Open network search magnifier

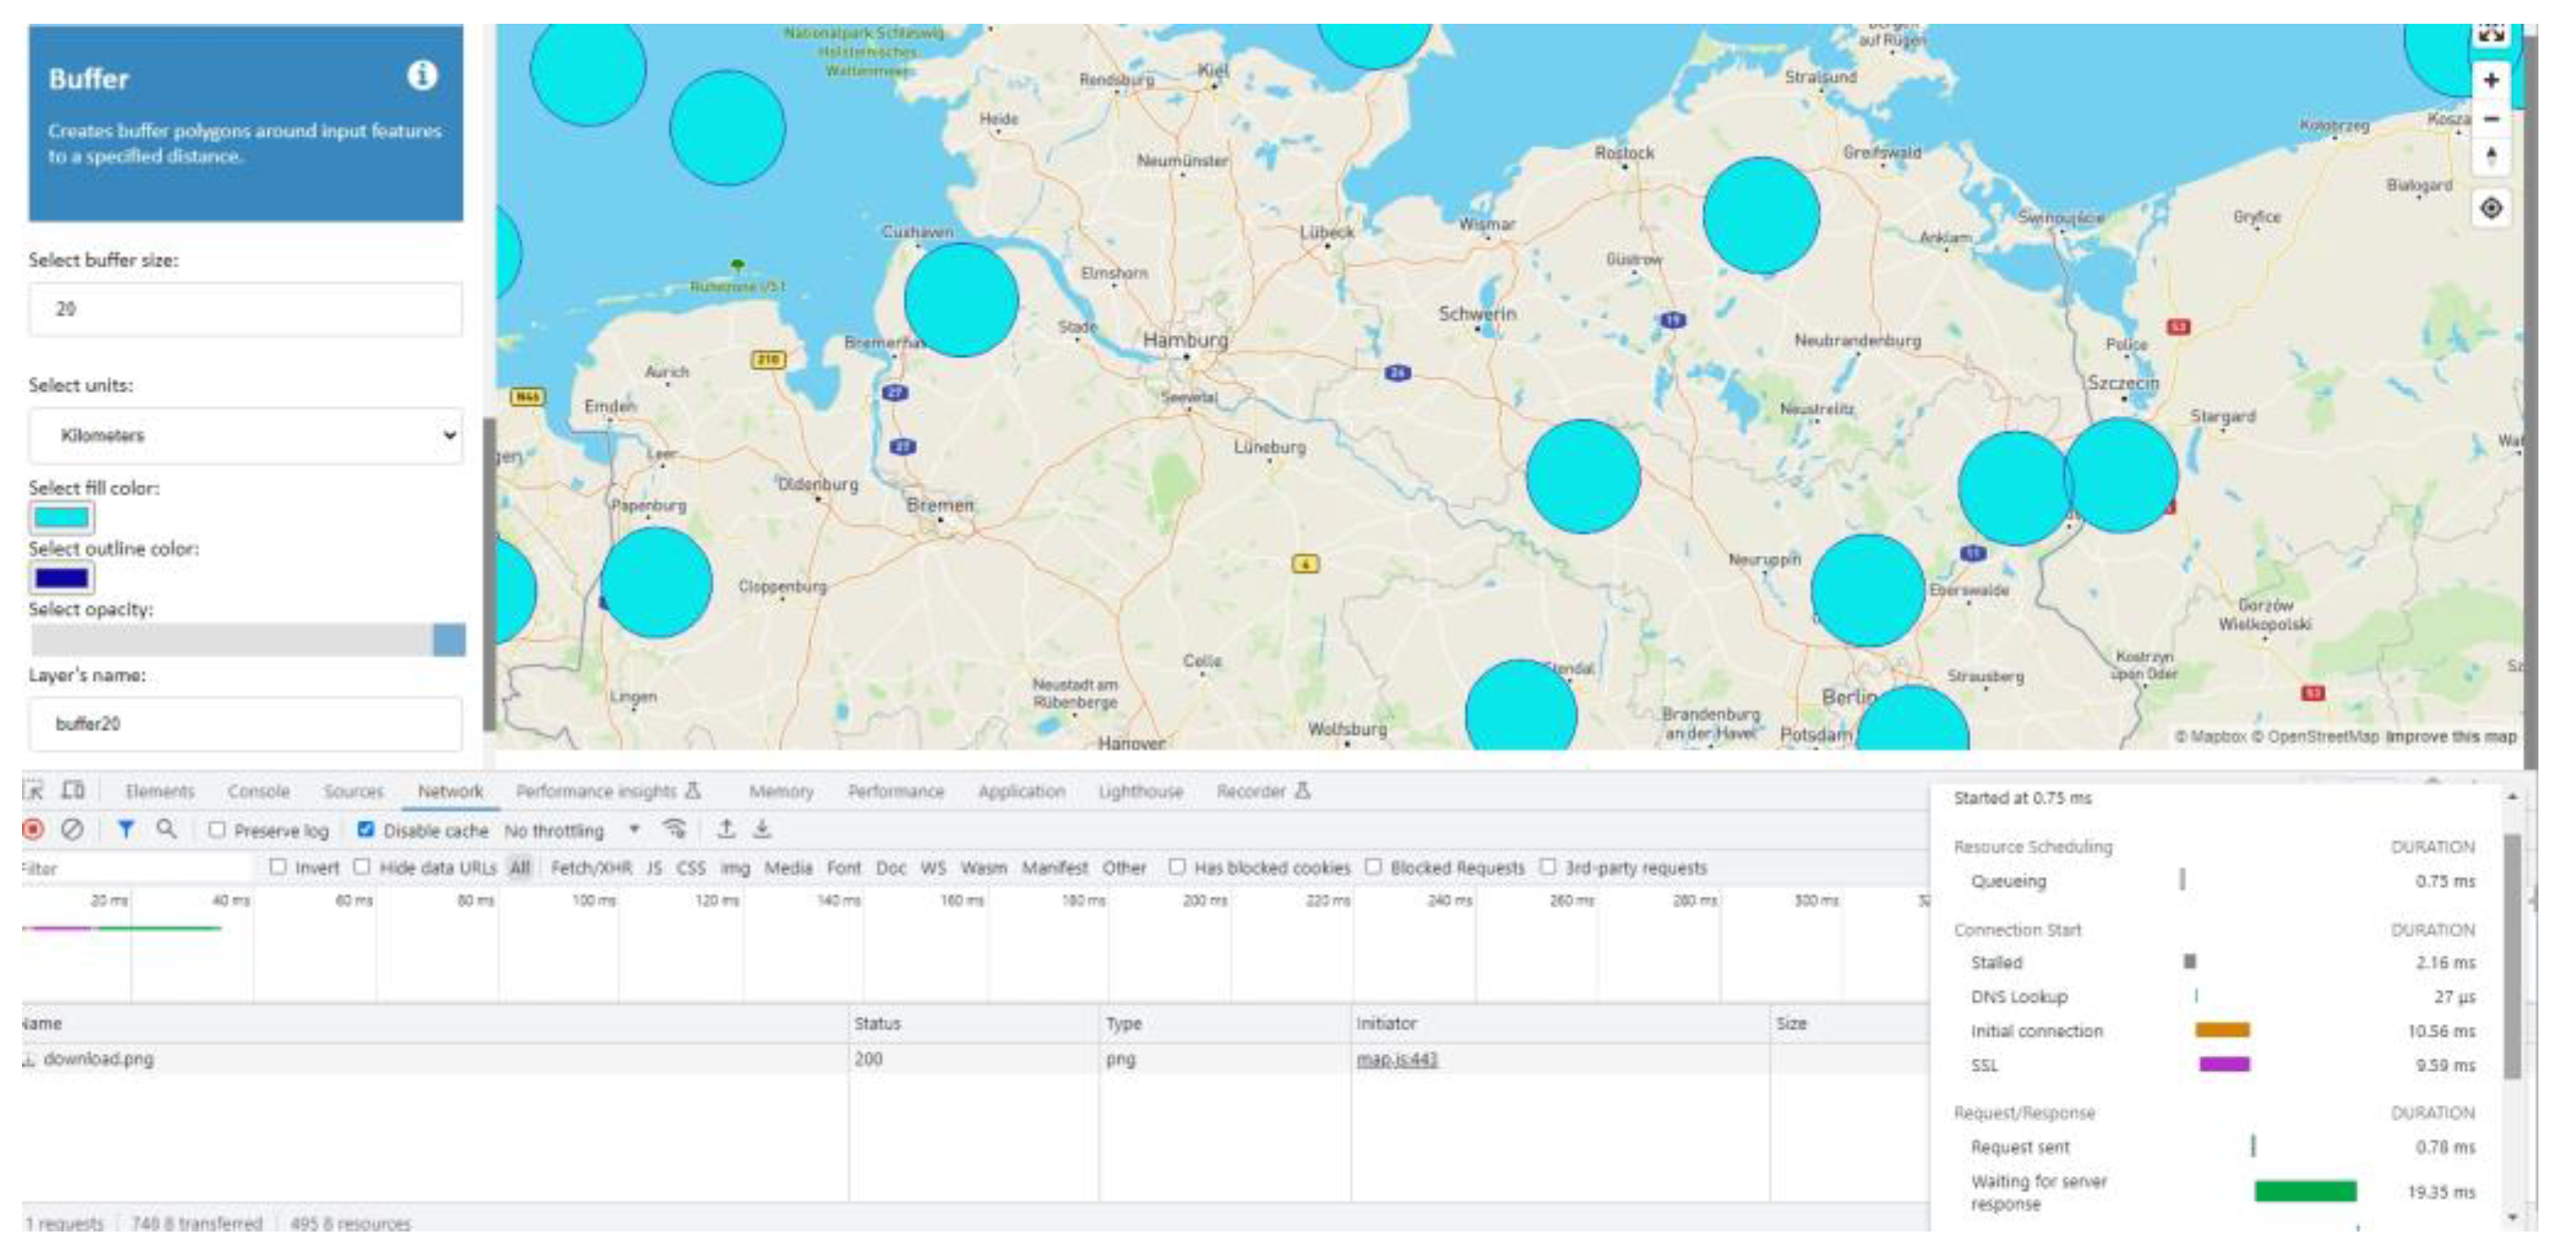click(166, 829)
